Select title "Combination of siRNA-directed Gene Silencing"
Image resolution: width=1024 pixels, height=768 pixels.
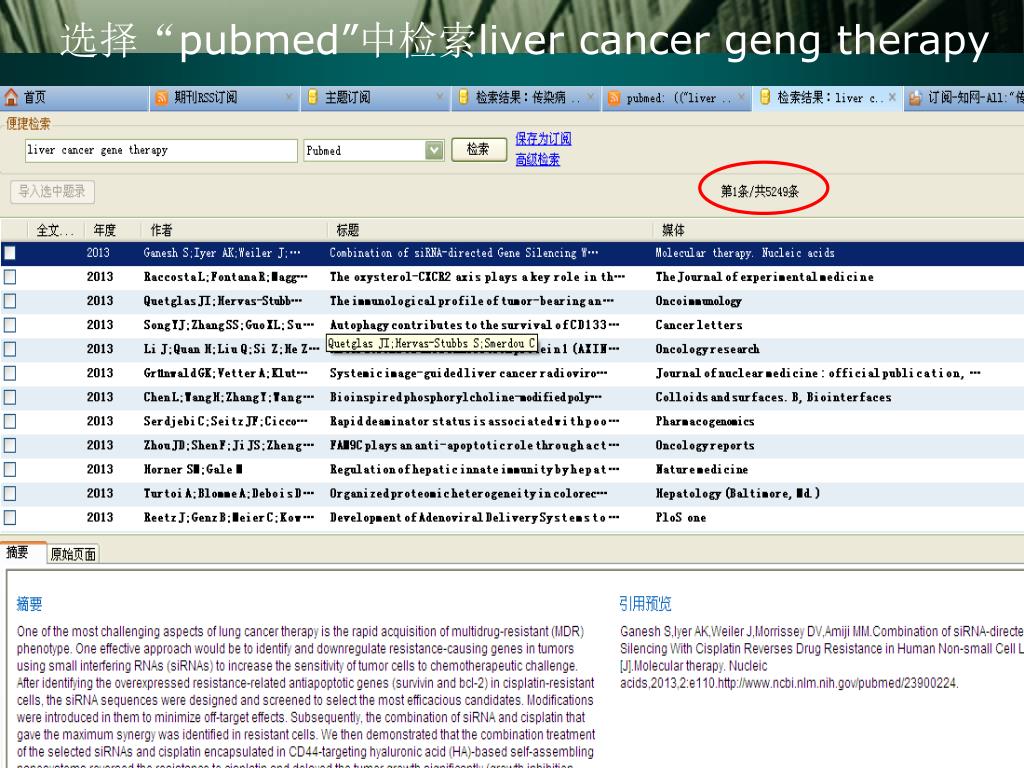464,253
